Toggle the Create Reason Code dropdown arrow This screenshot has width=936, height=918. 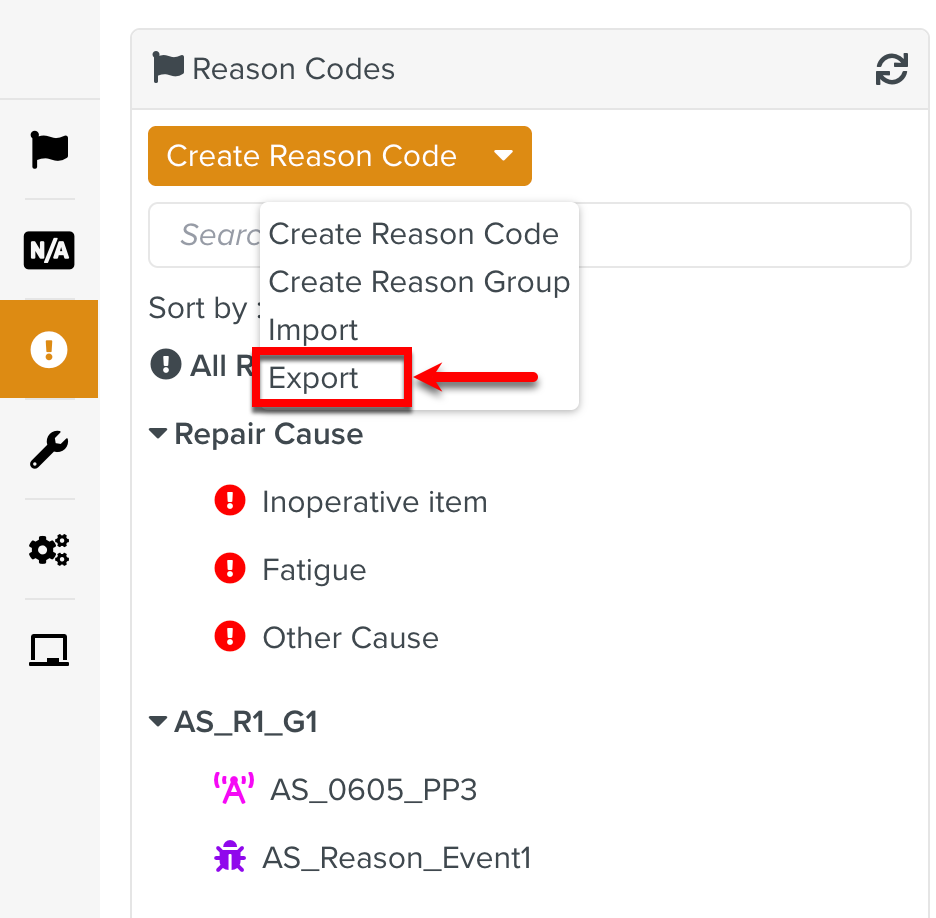click(x=504, y=156)
